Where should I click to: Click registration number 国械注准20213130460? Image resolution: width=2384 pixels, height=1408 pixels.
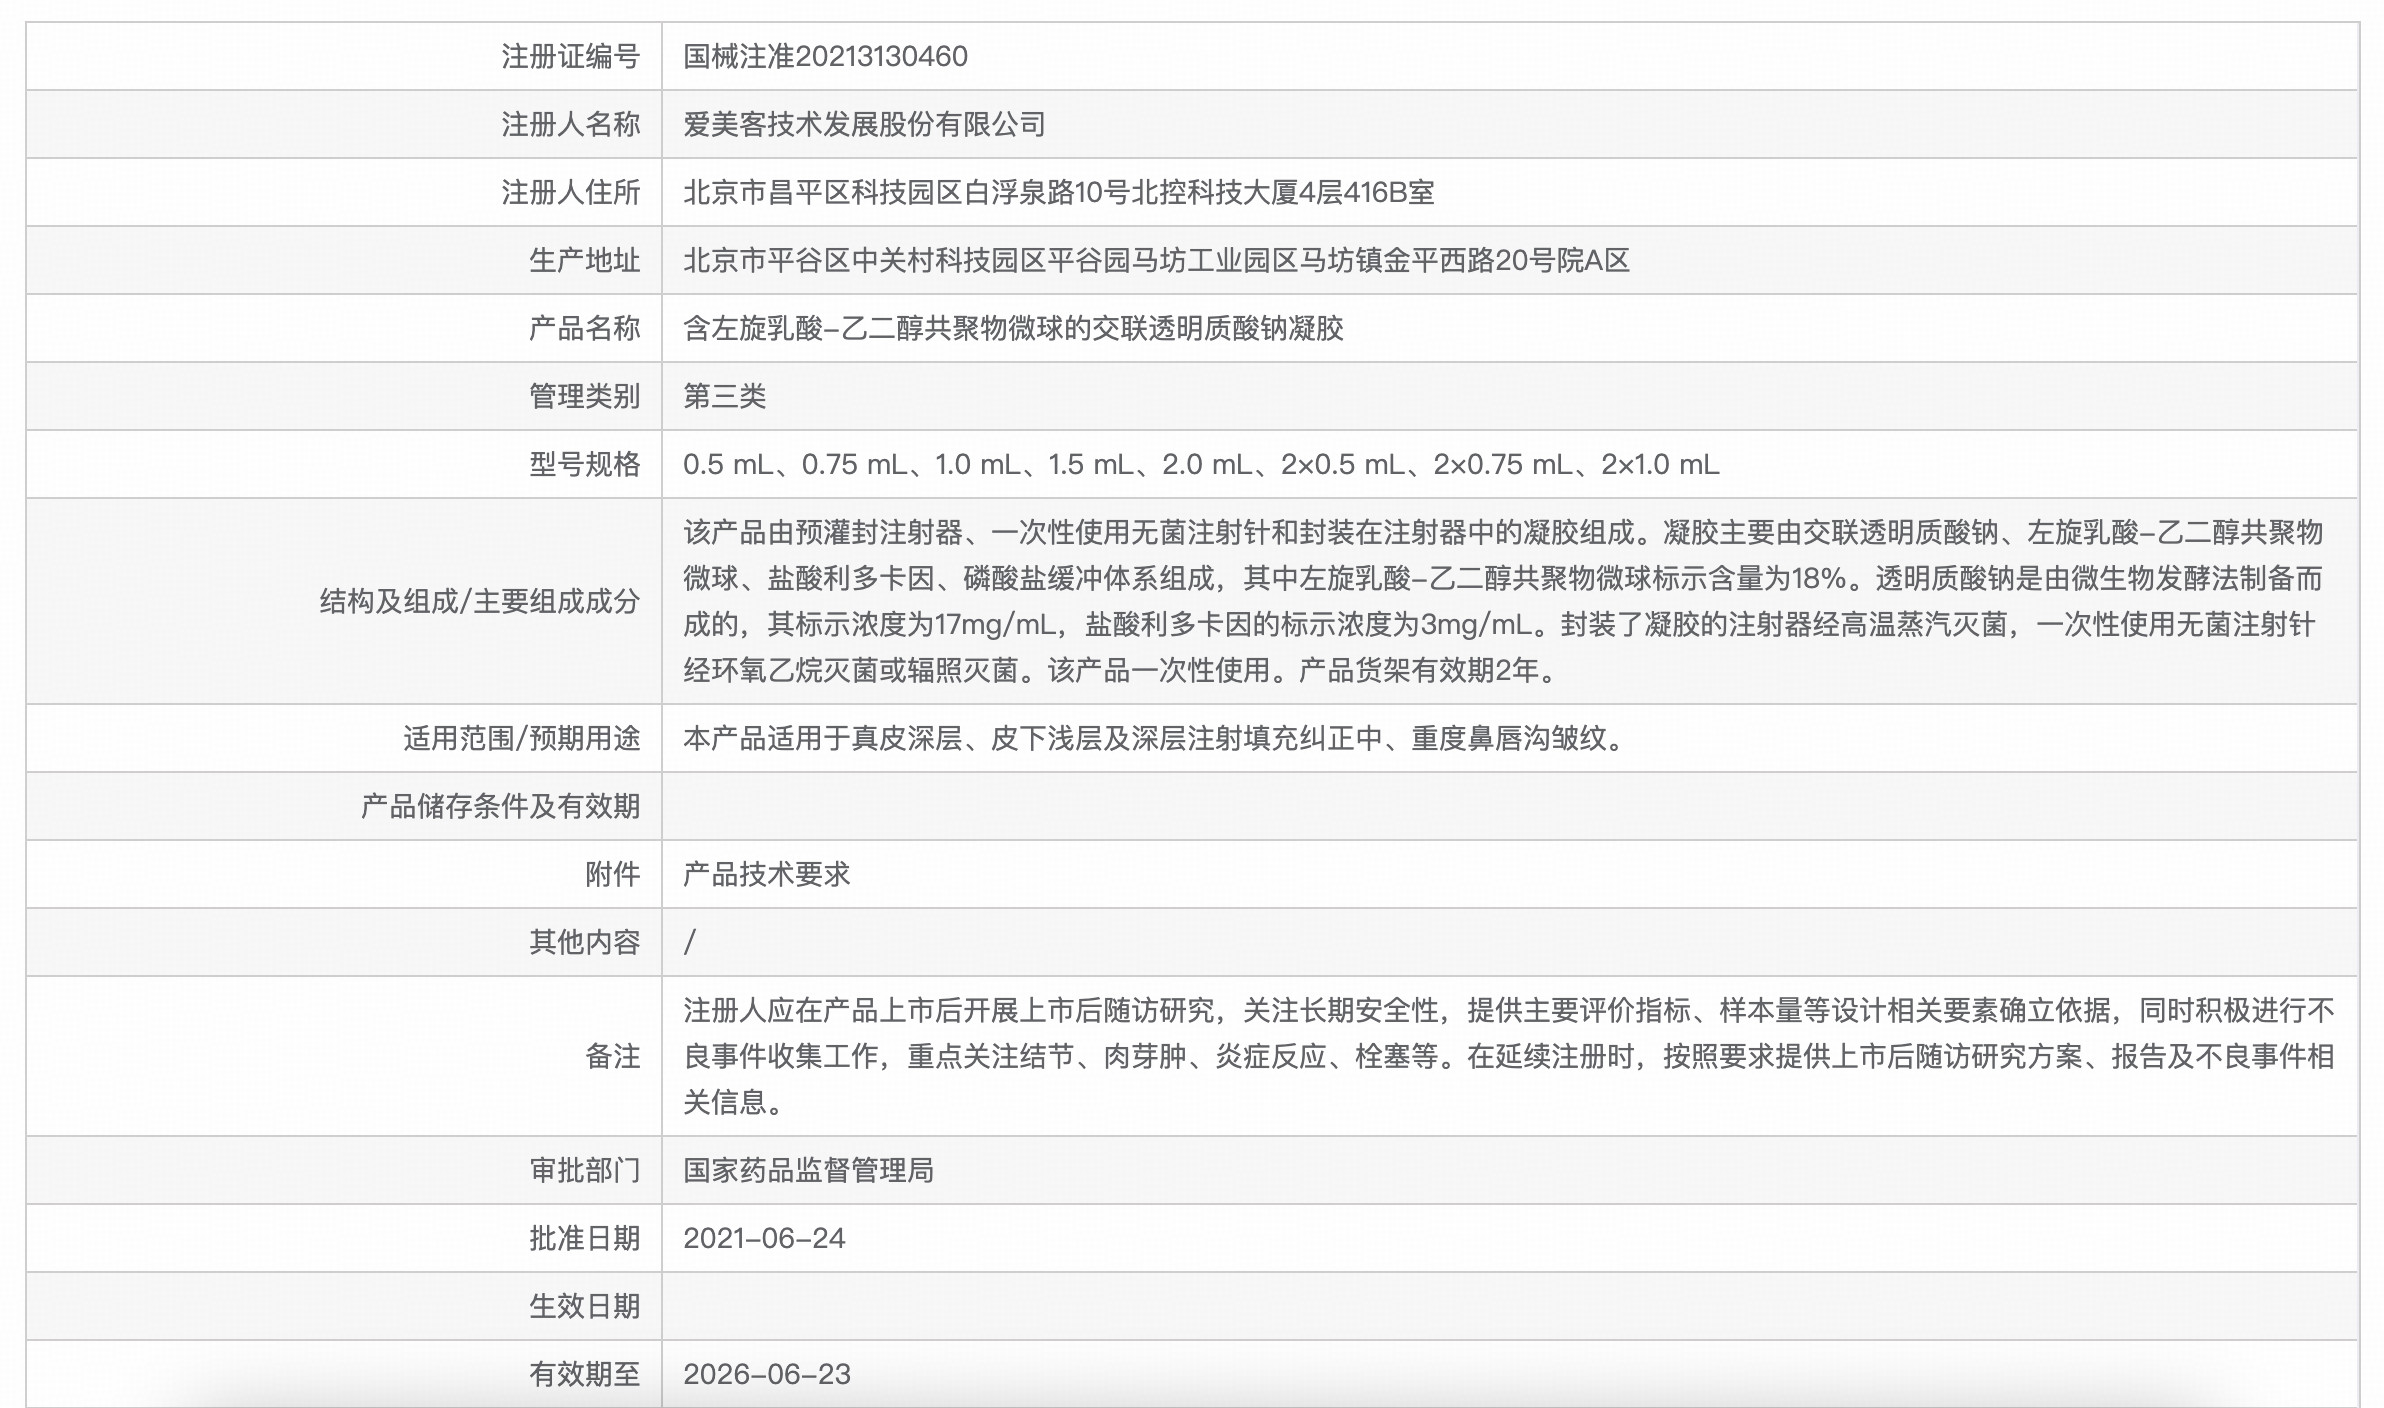point(825,56)
